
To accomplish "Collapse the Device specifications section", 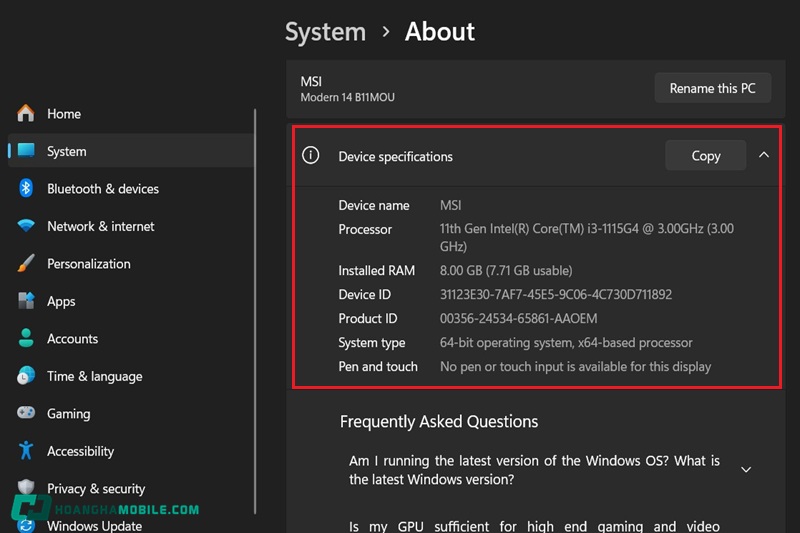I will (764, 155).
